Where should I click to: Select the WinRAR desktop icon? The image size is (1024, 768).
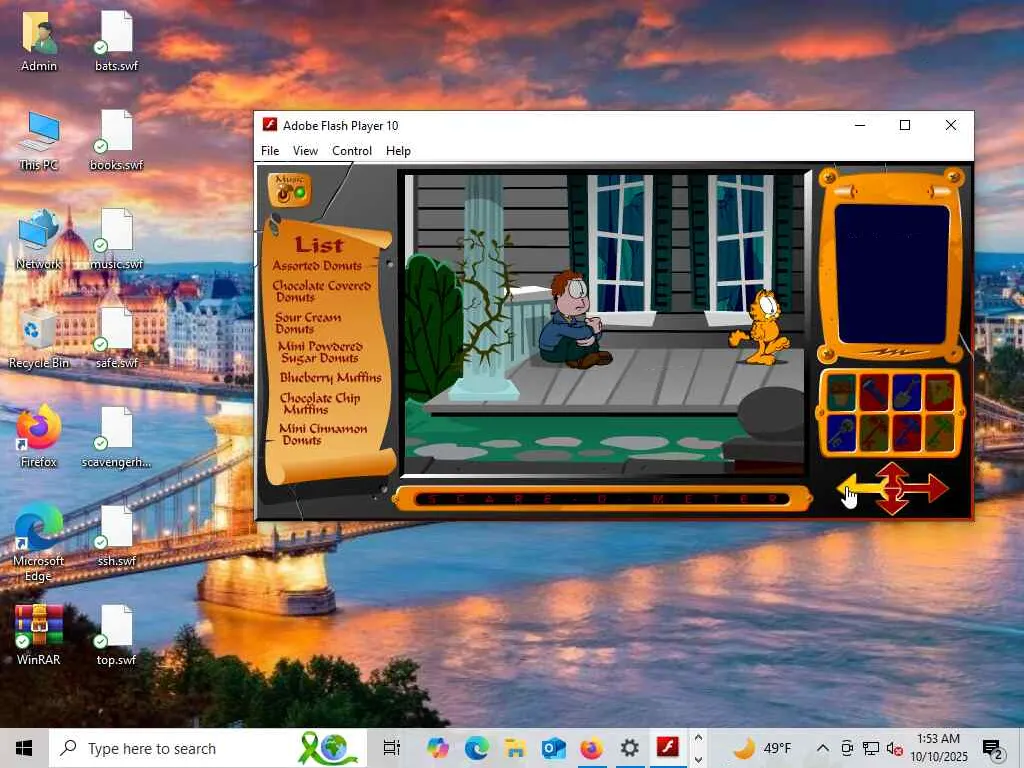[x=39, y=635]
